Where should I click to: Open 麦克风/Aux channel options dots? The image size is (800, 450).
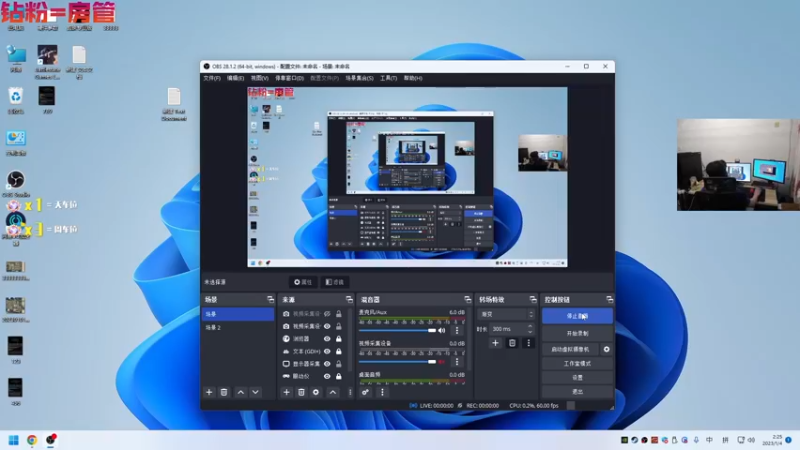457,331
